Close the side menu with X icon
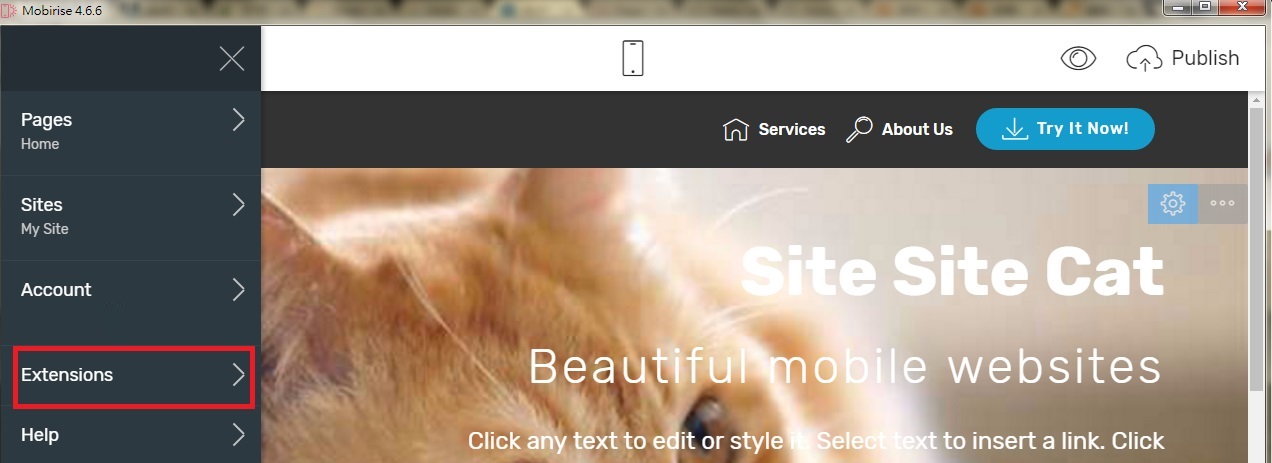 coord(232,59)
